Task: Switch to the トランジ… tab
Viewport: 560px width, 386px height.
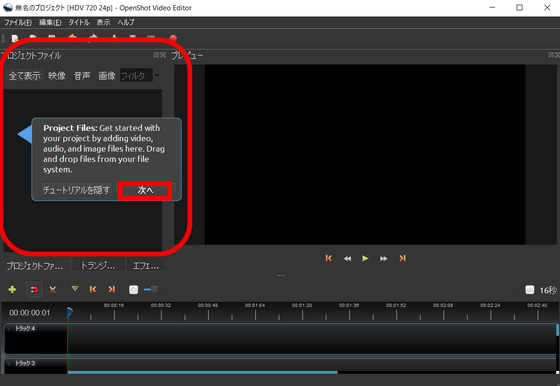Action: tap(98, 266)
